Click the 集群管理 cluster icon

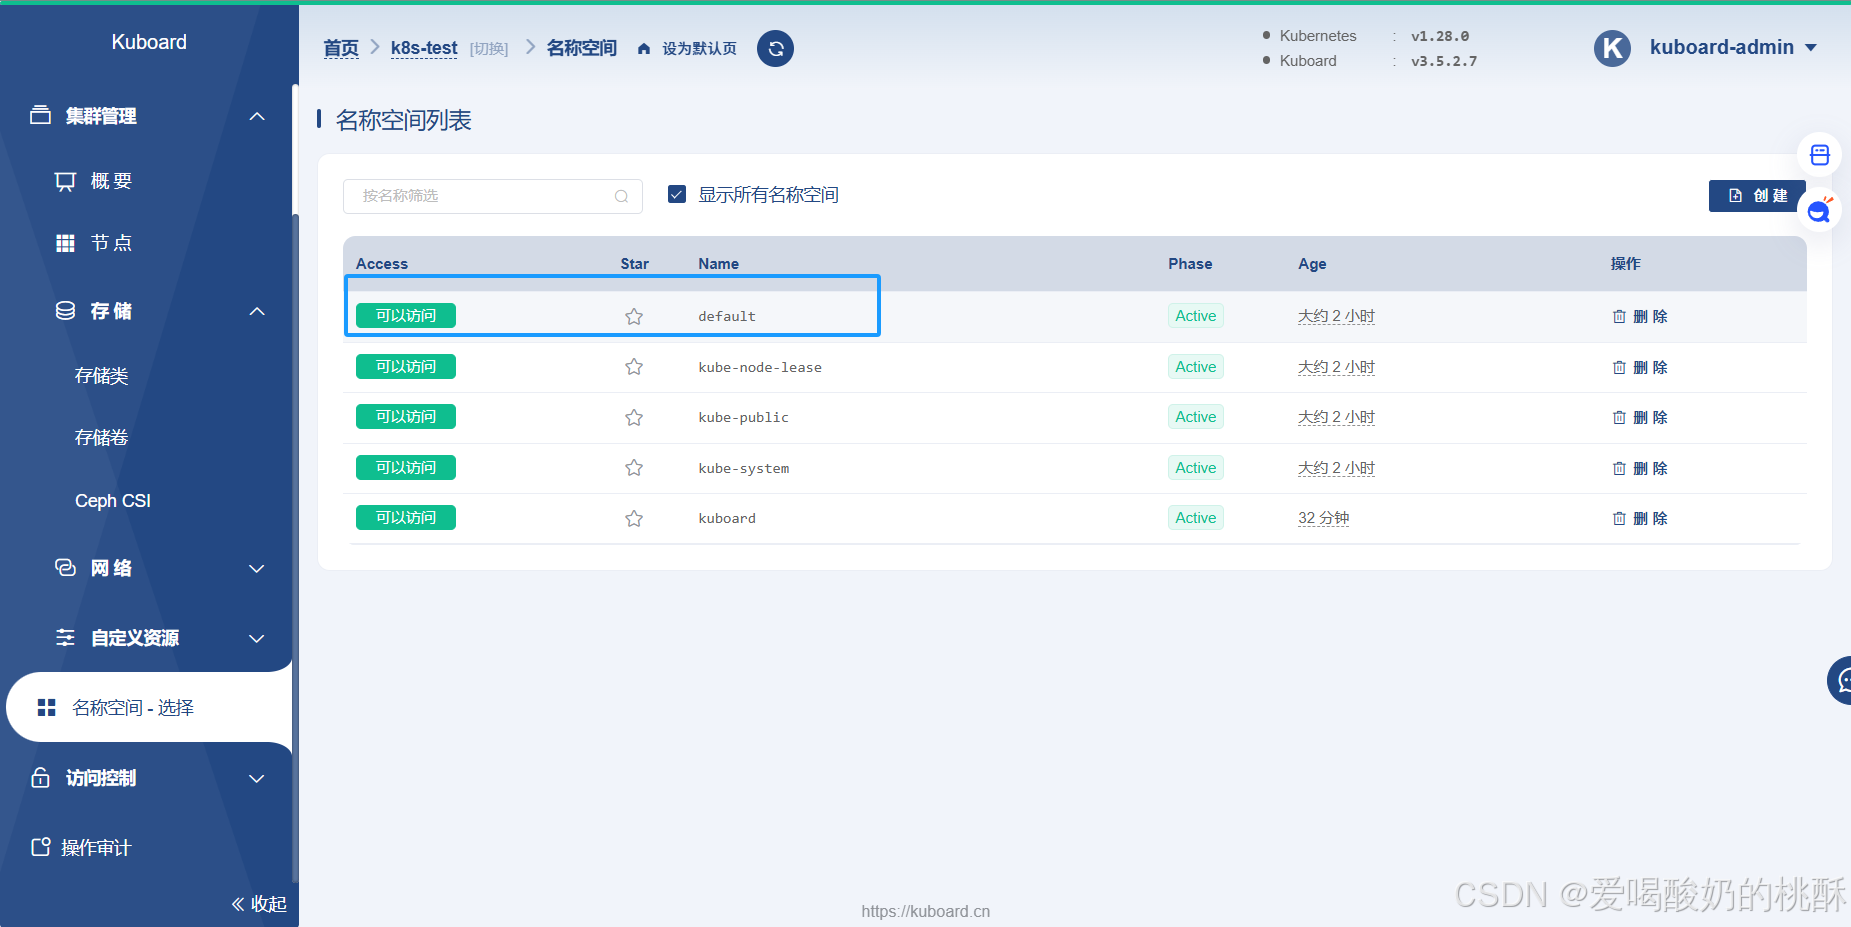[40, 115]
